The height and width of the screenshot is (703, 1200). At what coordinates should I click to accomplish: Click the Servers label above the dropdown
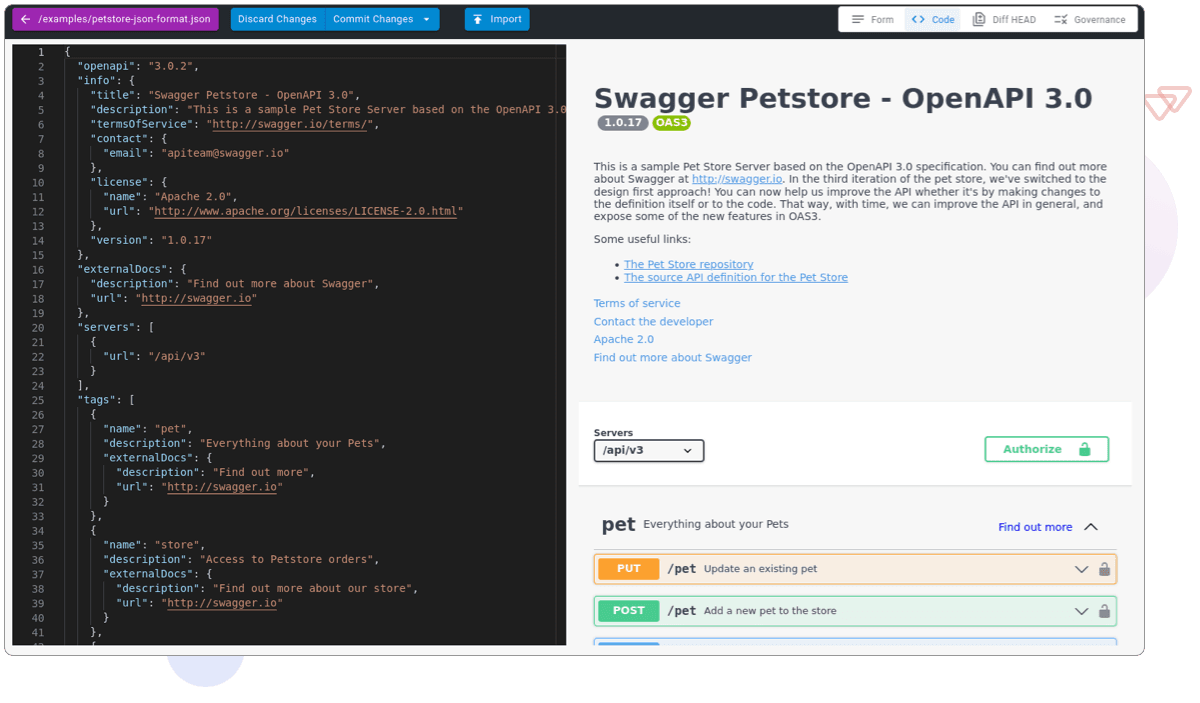pos(613,433)
